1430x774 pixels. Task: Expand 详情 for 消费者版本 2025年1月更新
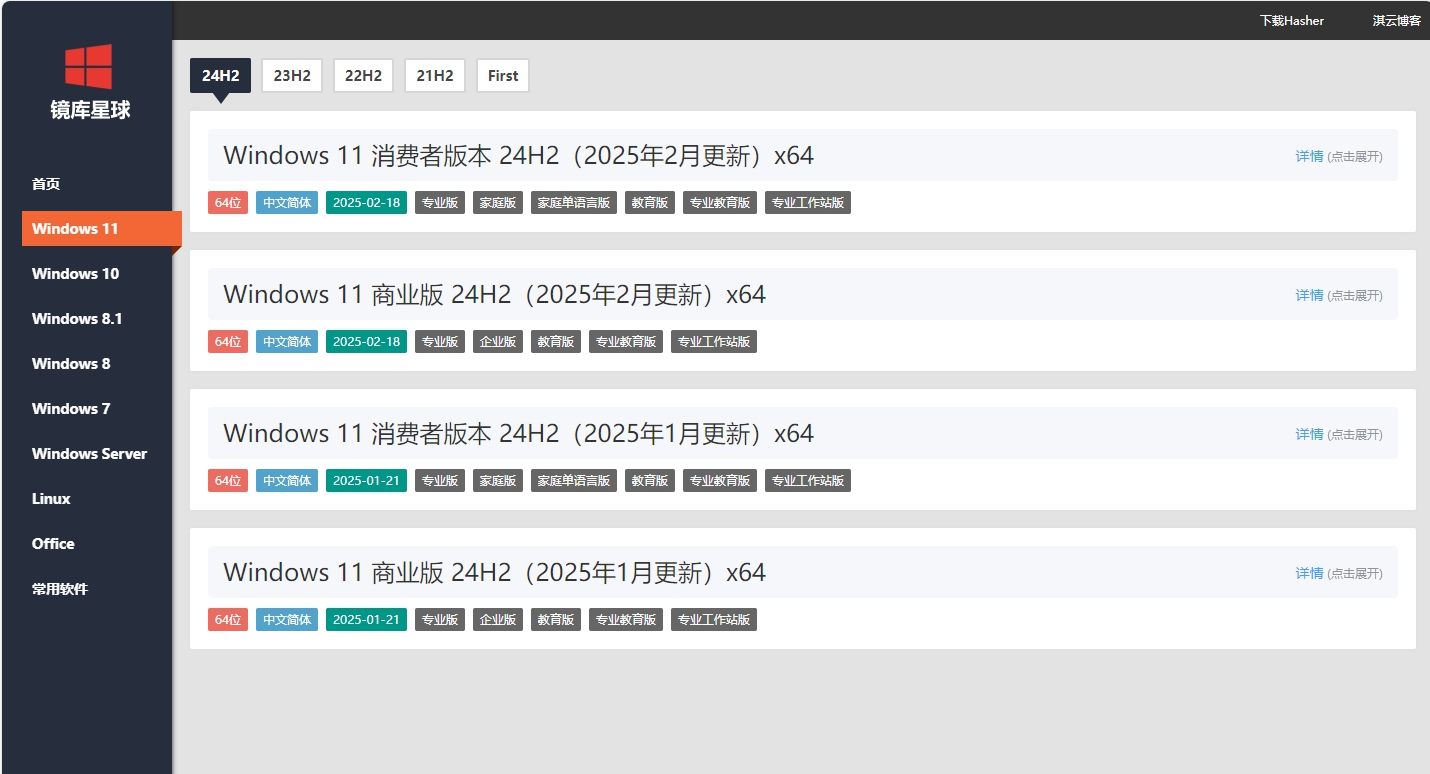pyautogui.click(x=1310, y=433)
